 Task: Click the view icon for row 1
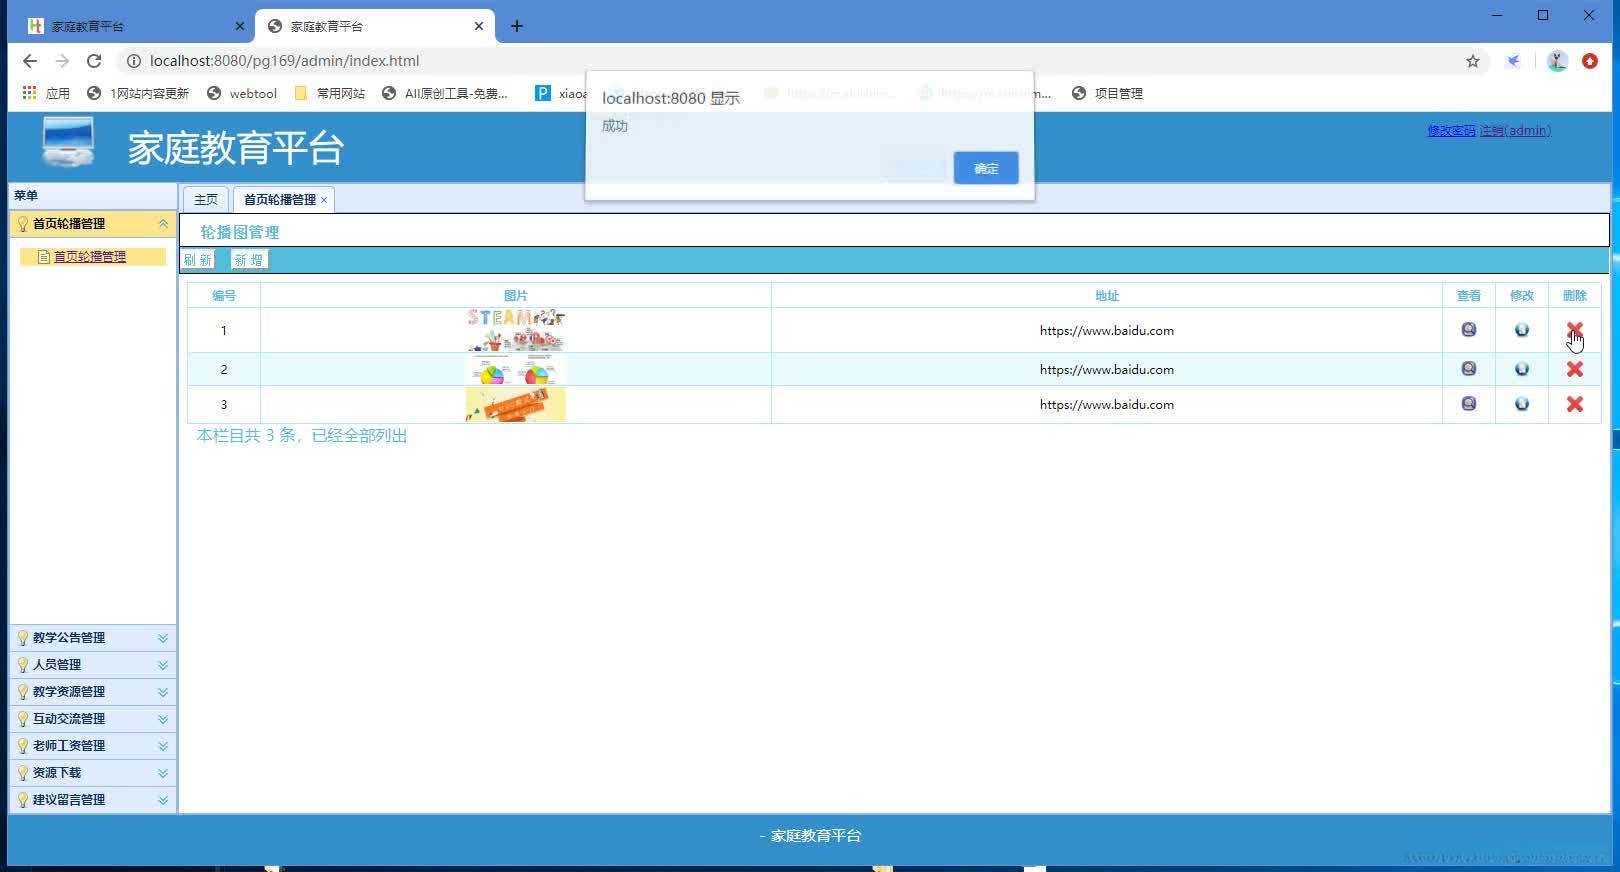pos(1468,330)
